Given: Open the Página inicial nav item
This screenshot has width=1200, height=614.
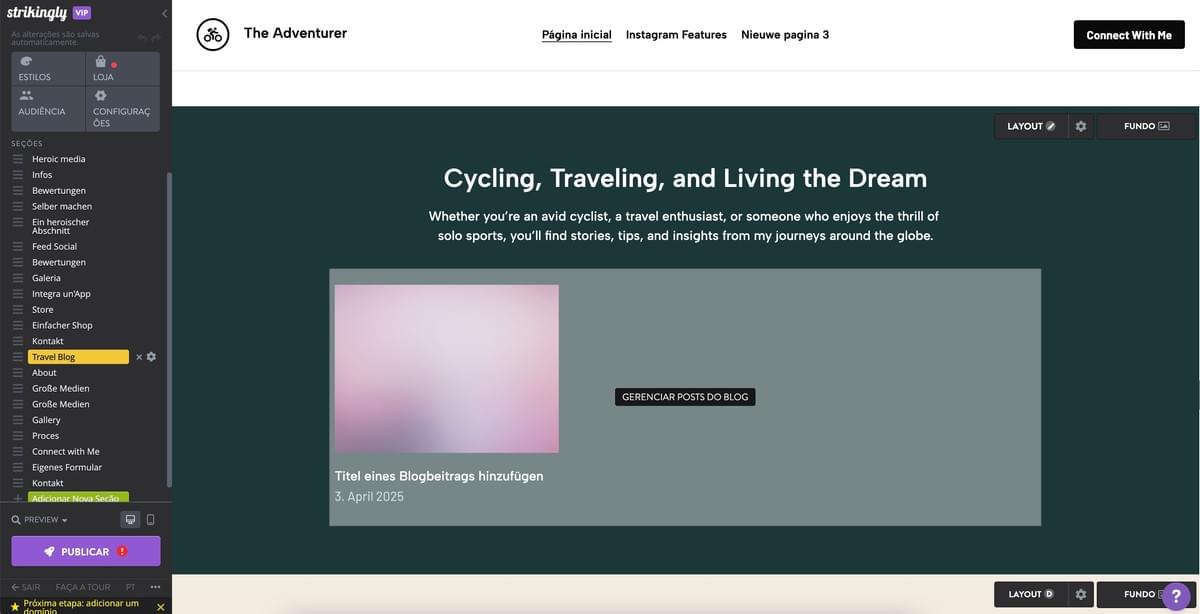Looking at the screenshot, I should 577,35.
